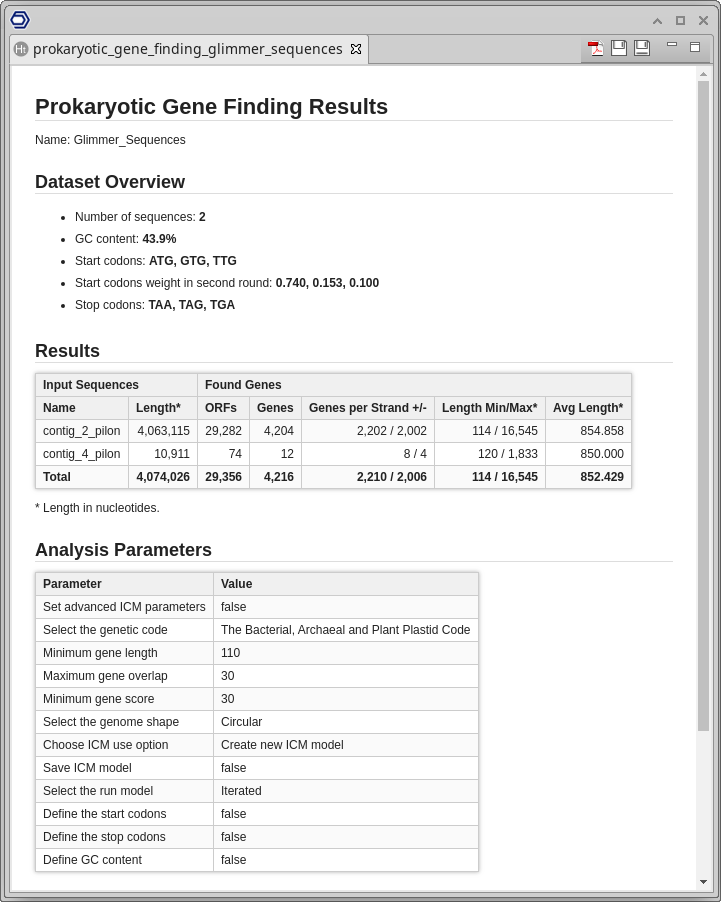Click the Prokaryotic Gene Finding Results heading
The image size is (721, 902).
pyautogui.click(x=211, y=107)
